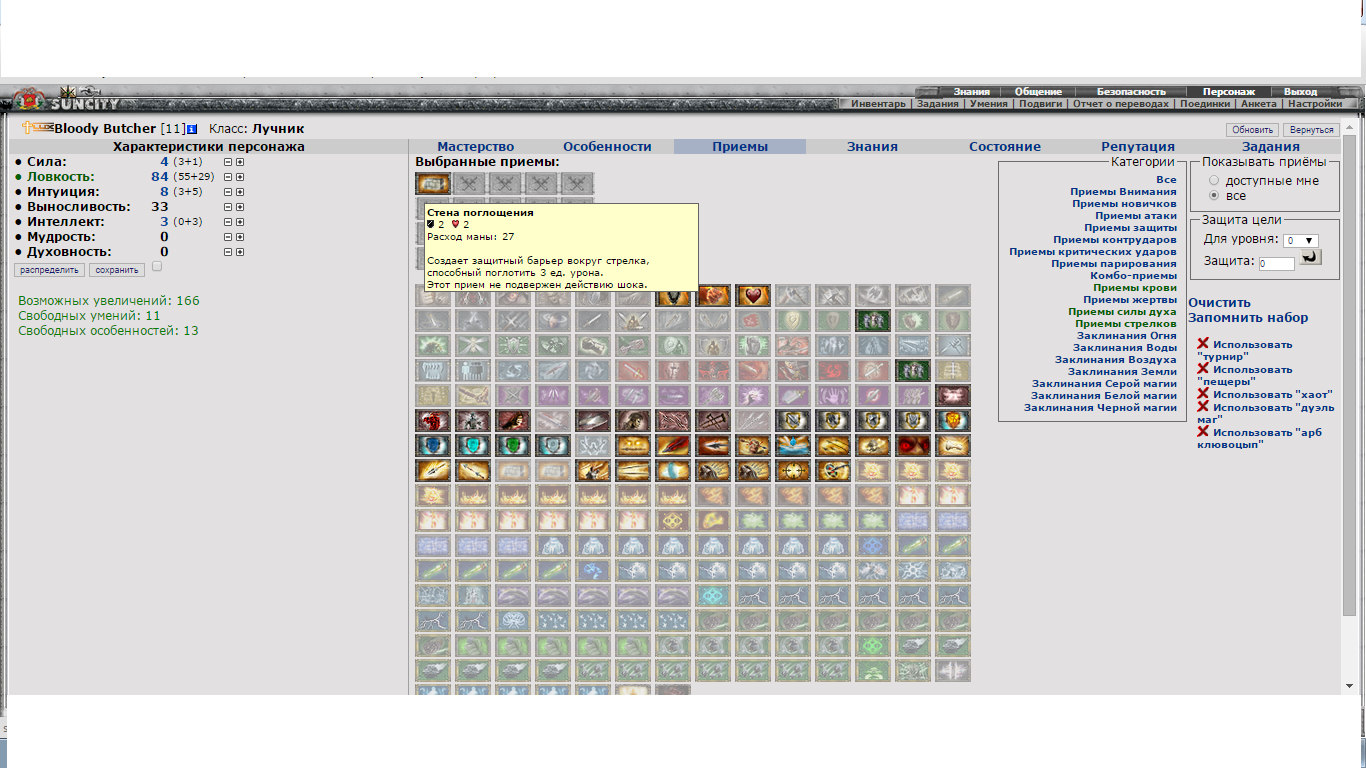Pick the flaming fist technique icon
Image resolution: width=1366 pixels, height=768 pixels.
[713, 295]
